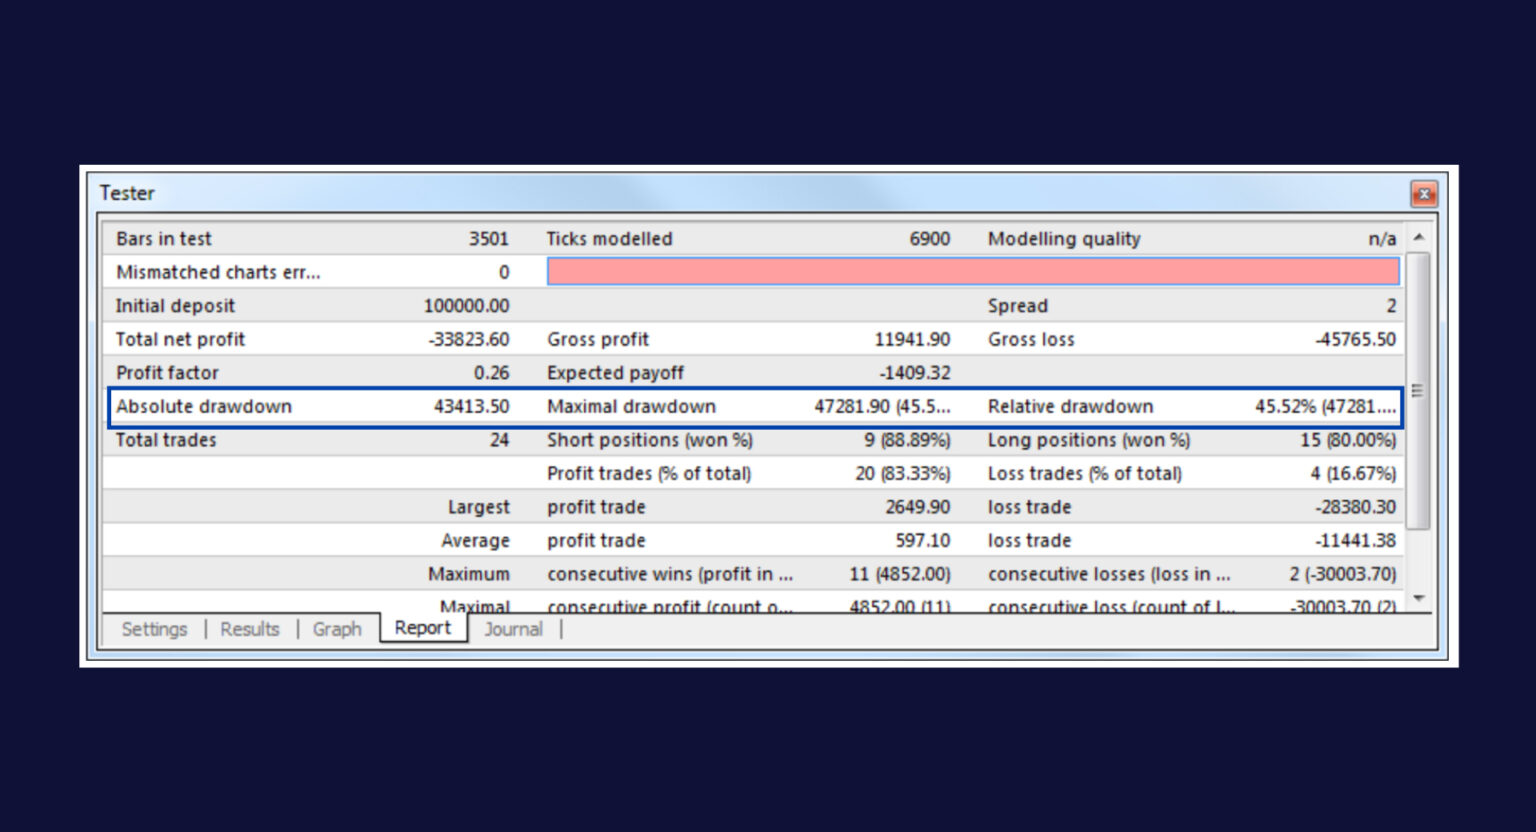The image size is (1536, 832).
Task: Click consecutive wins value 11 (4852.00)
Action: (x=900, y=574)
